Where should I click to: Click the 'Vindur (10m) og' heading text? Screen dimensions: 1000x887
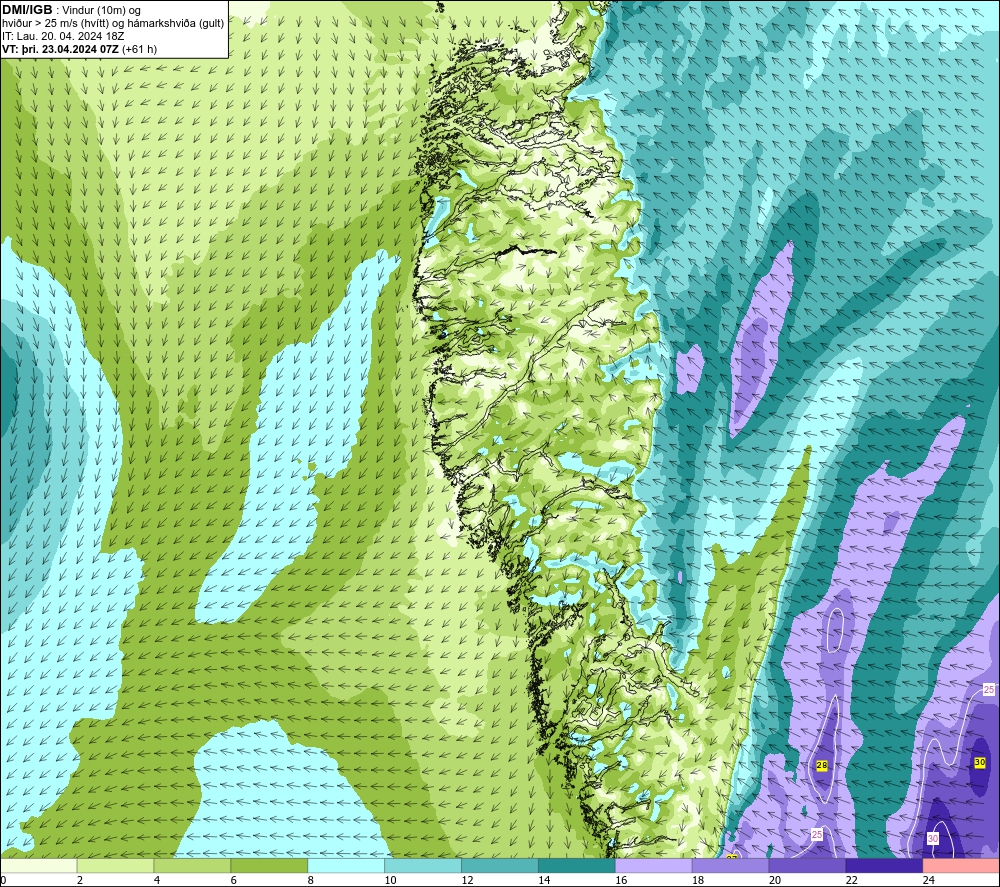(101, 11)
